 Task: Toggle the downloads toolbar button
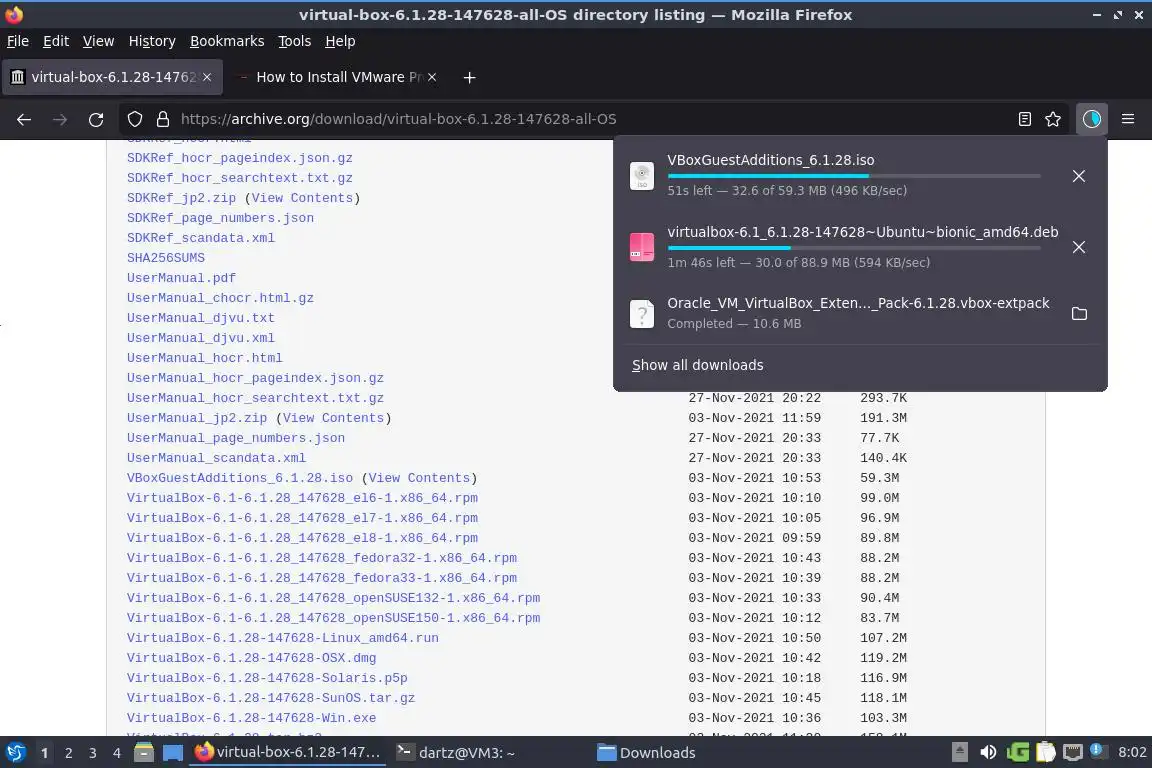pyautogui.click(x=1092, y=119)
